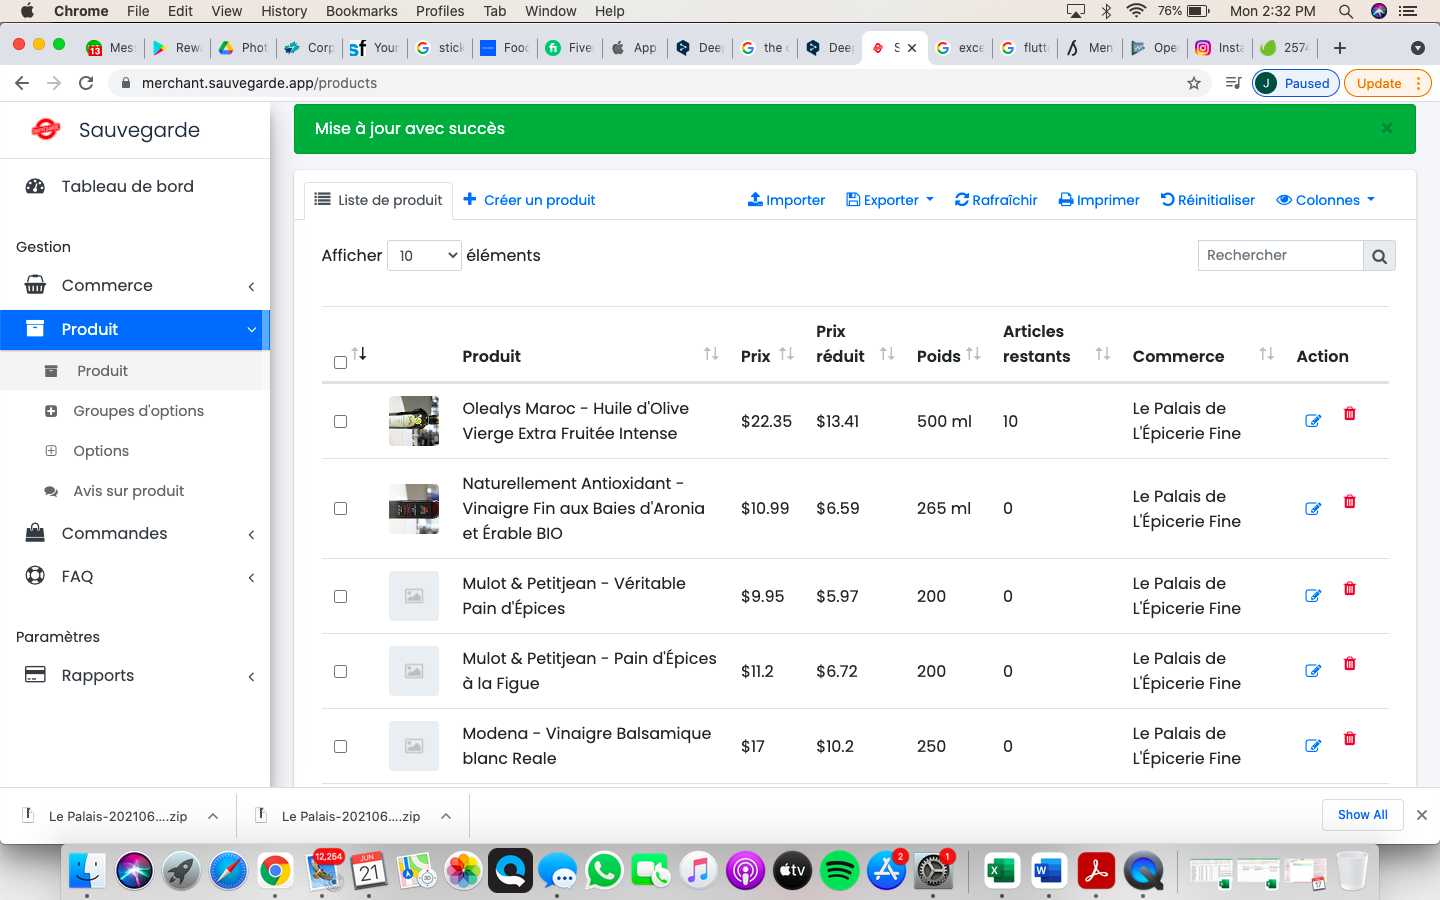Edit the Pain d'Épices à la Figue row
This screenshot has height=900, width=1440.
(x=1313, y=671)
